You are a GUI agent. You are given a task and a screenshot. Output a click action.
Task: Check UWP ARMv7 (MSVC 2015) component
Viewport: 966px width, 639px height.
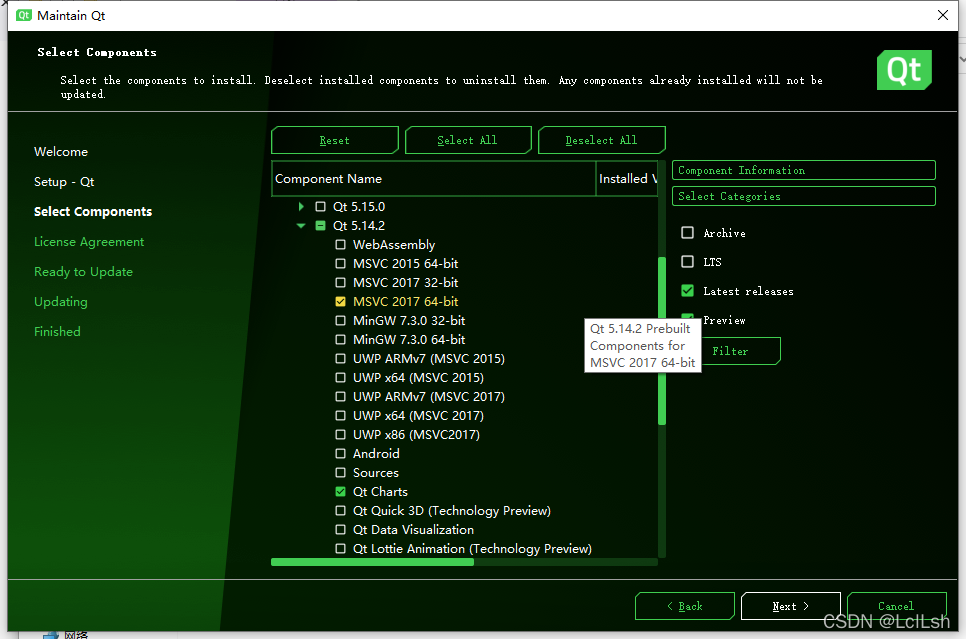pyautogui.click(x=340, y=359)
